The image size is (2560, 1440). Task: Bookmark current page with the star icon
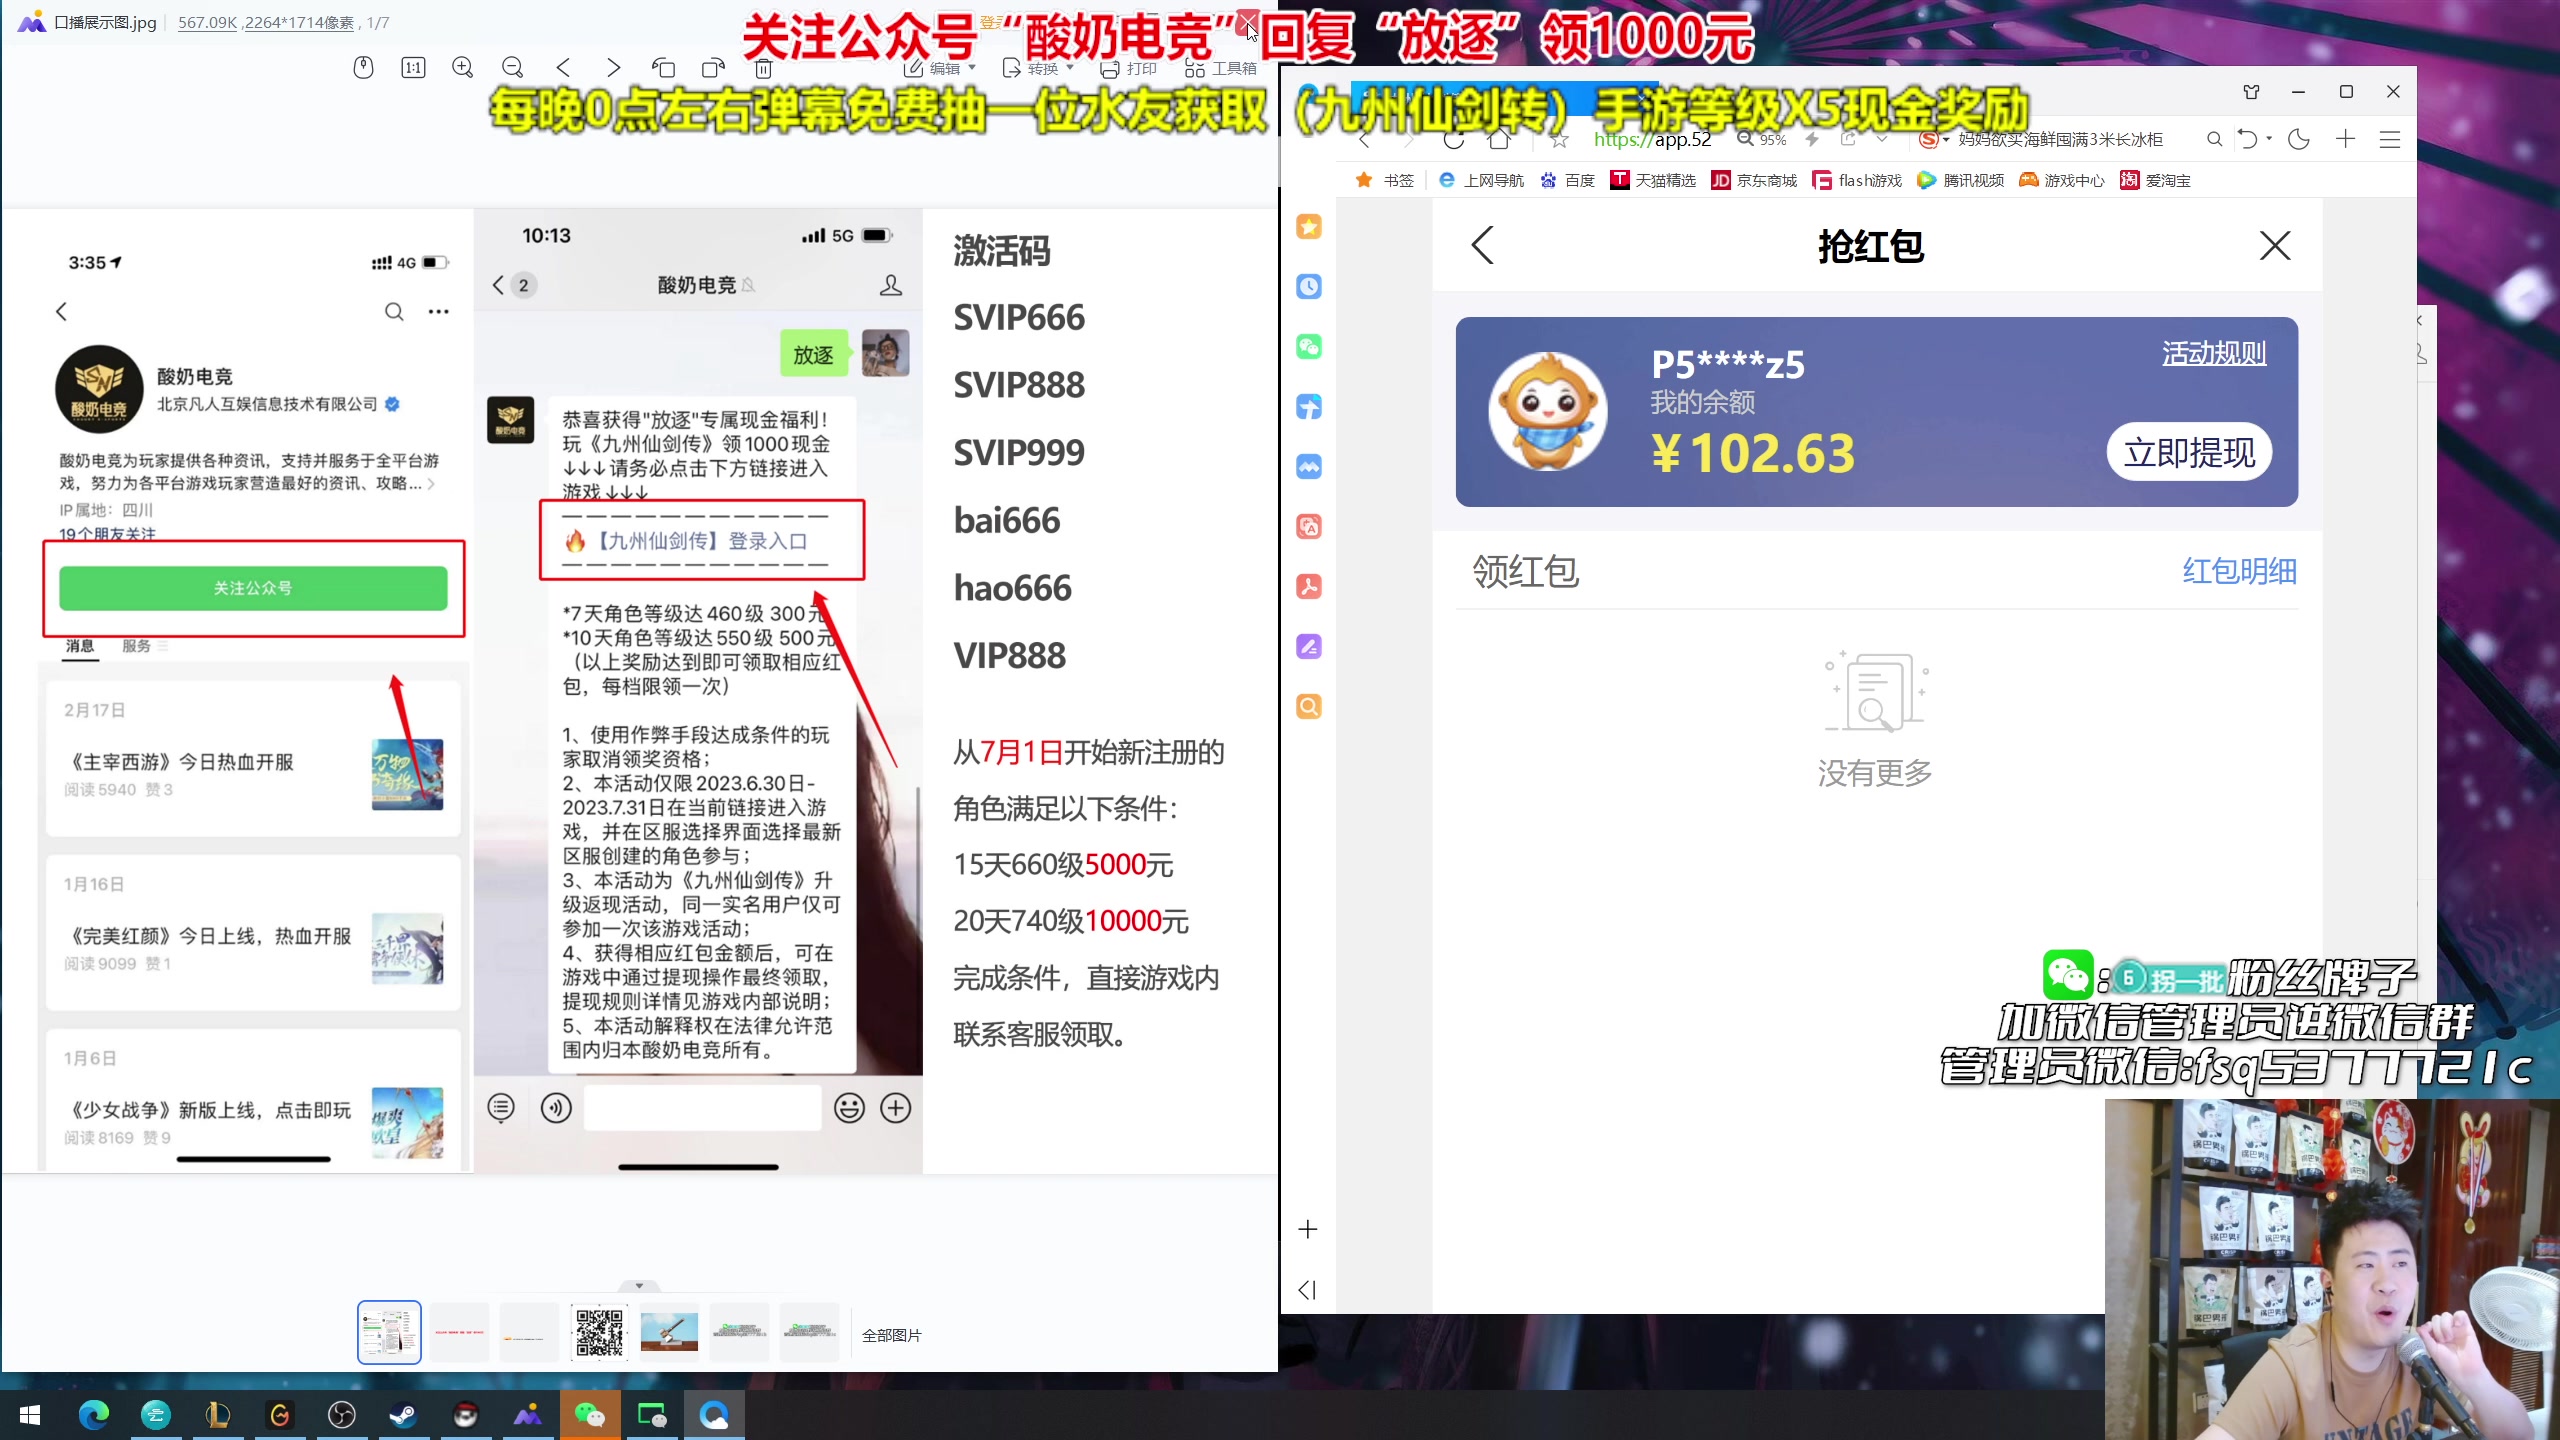[1558, 140]
